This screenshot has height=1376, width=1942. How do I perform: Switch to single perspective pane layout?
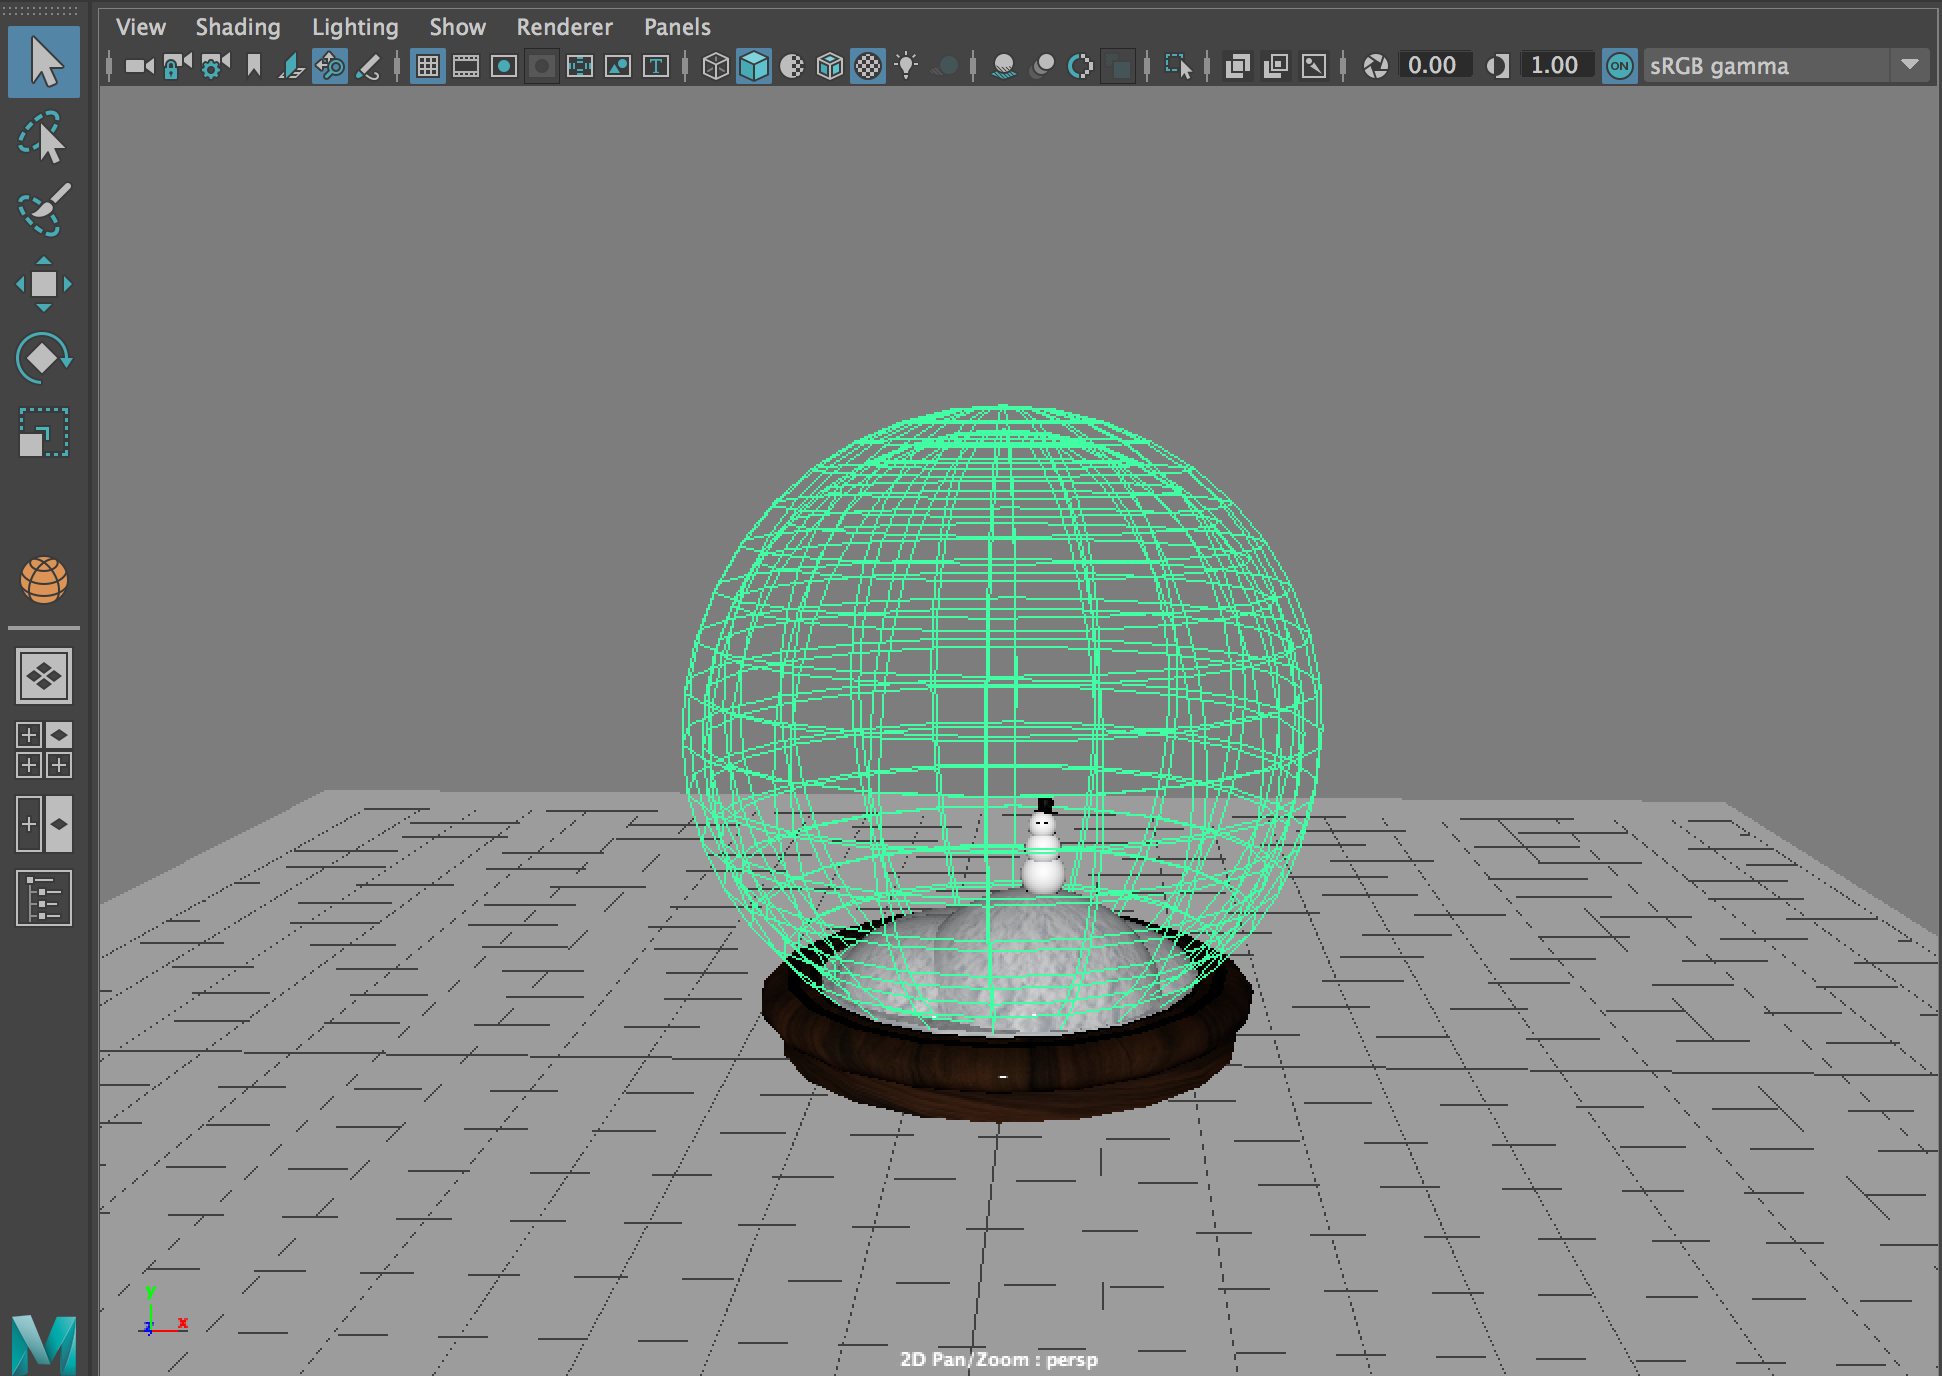click(44, 676)
